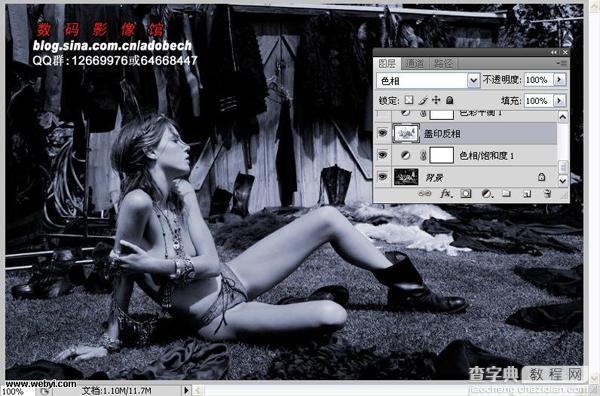The image size is (600, 396).
Task: Select the 色相/饱和度 1 layer name
Action: pos(486,155)
